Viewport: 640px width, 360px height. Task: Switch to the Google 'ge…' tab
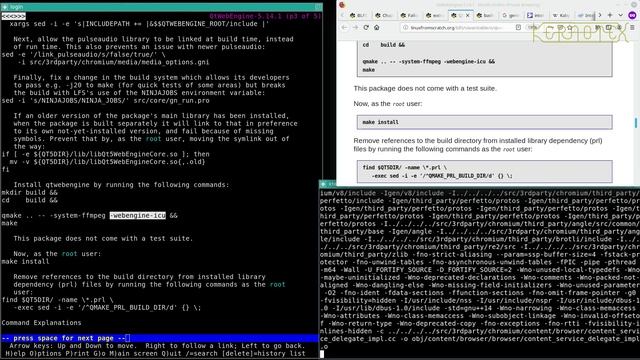point(510,15)
